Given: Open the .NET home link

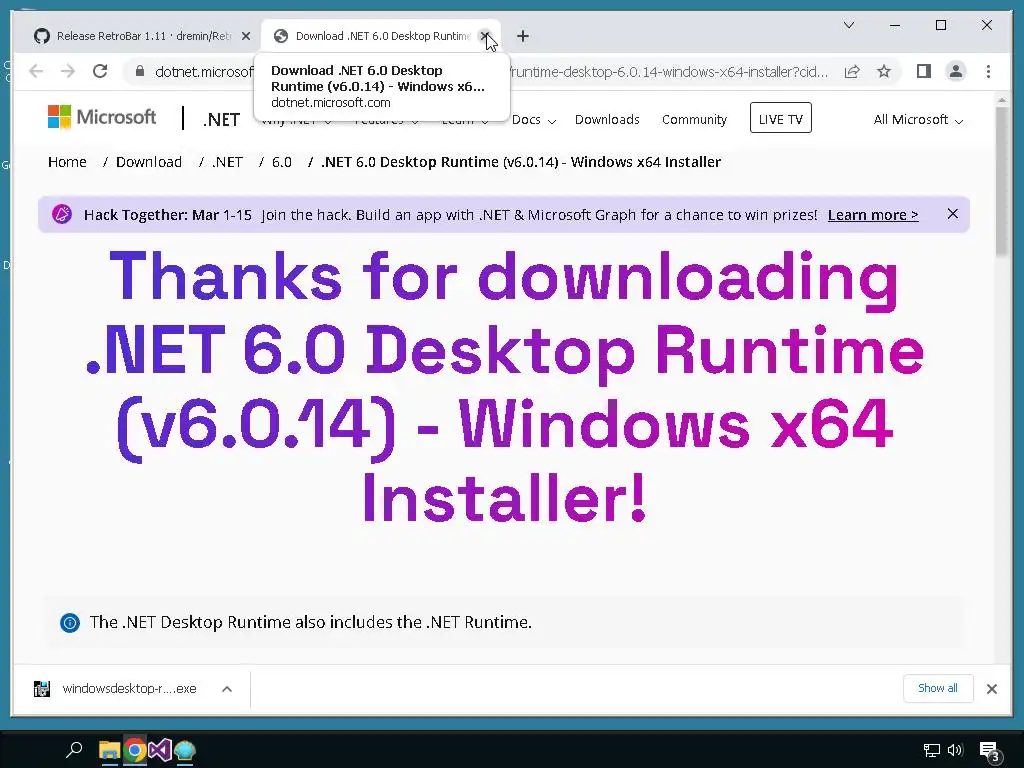Looking at the screenshot, I should point(221,120).
